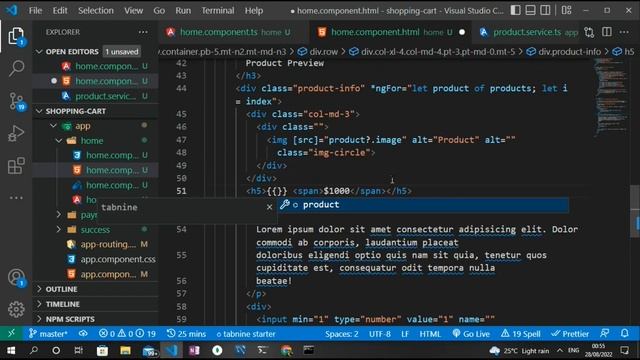Screen dimensions: 640x360
Task: Open notifications bell icon
Action: (x=624, y=333)
